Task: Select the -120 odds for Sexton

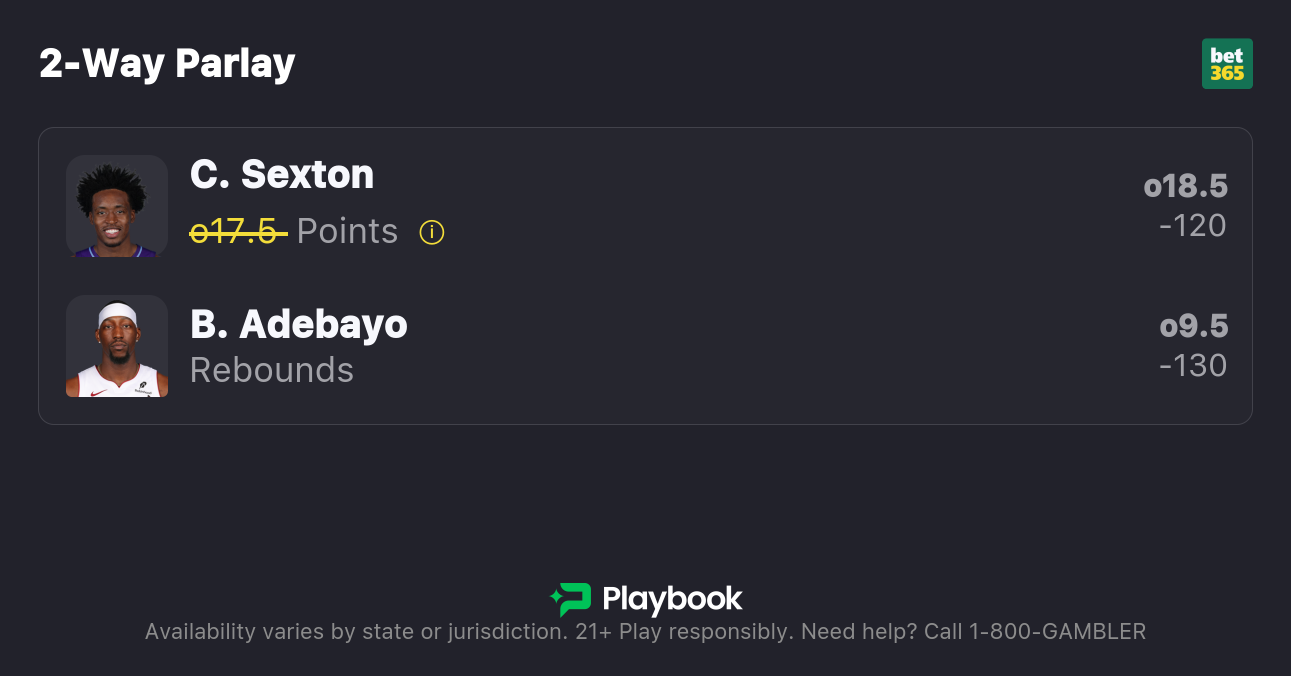Action: click(x=1192, y=226)
